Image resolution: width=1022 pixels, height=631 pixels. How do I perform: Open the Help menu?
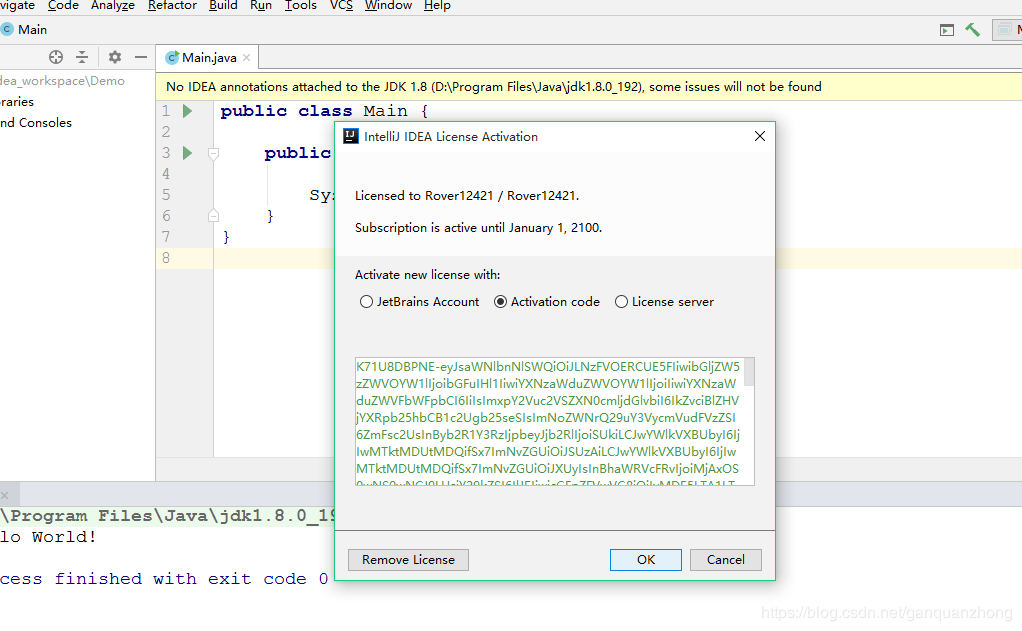[x=437, y=6]
